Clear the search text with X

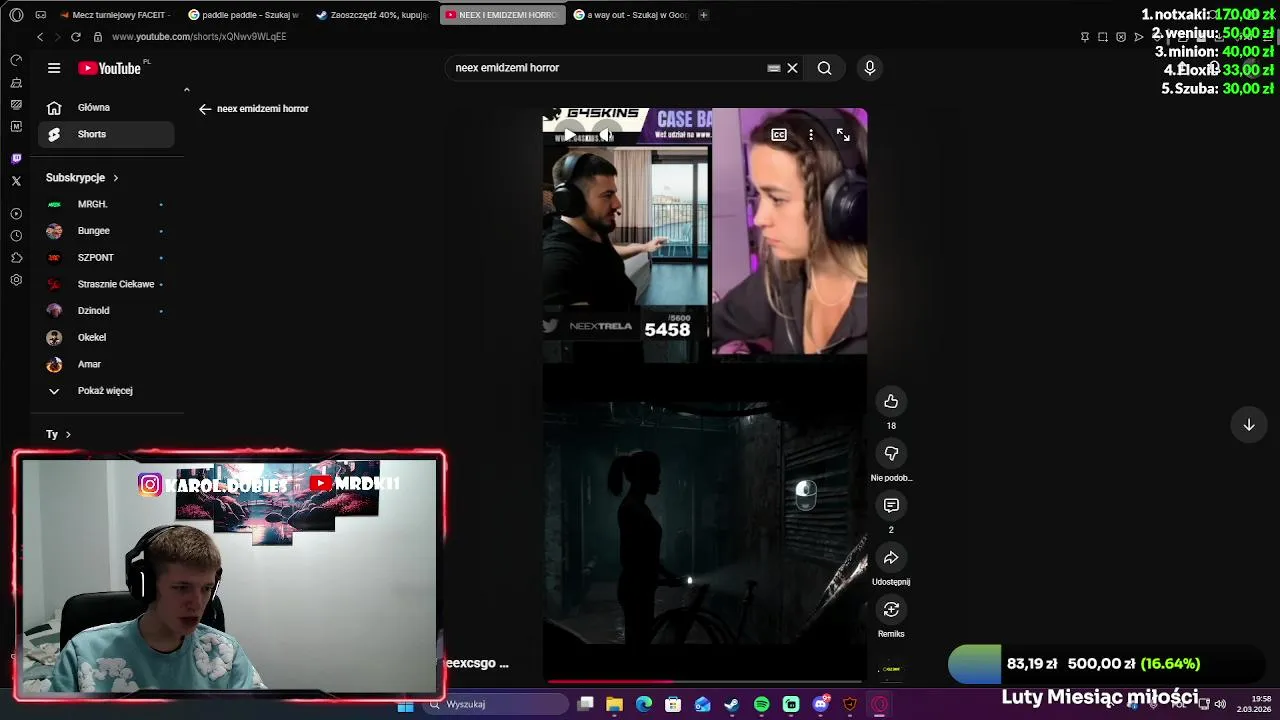coord(792,68)
